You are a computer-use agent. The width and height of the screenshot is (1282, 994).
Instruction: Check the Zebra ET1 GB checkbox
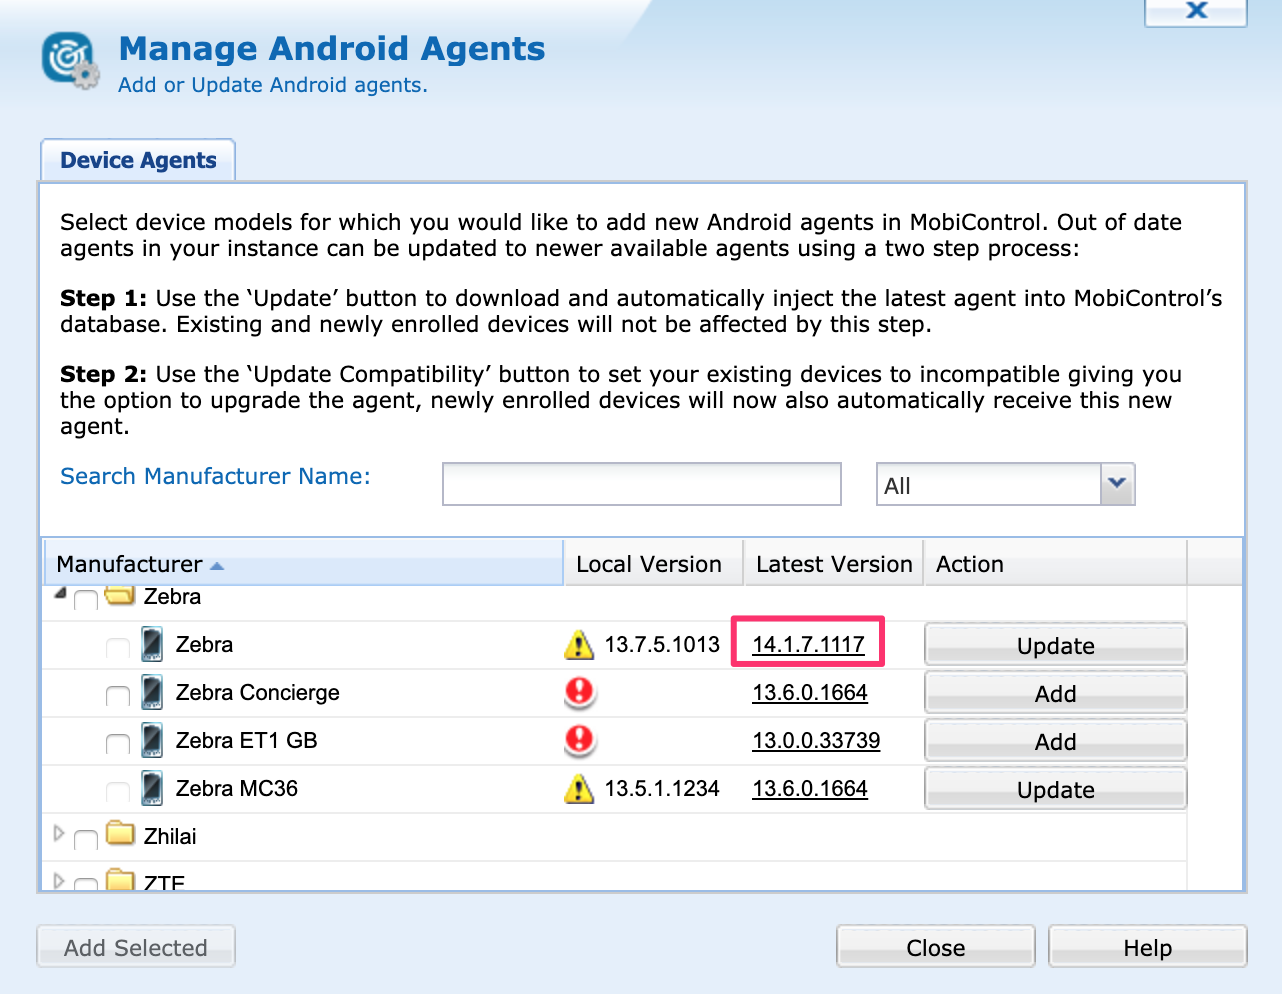tap(118, 743)
